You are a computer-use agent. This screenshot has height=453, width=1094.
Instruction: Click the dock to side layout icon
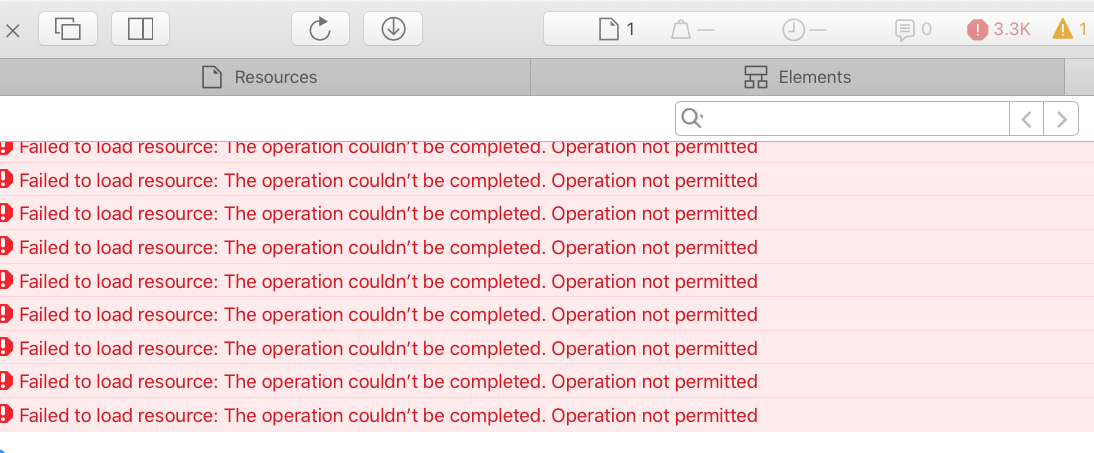tap(140, 29)
